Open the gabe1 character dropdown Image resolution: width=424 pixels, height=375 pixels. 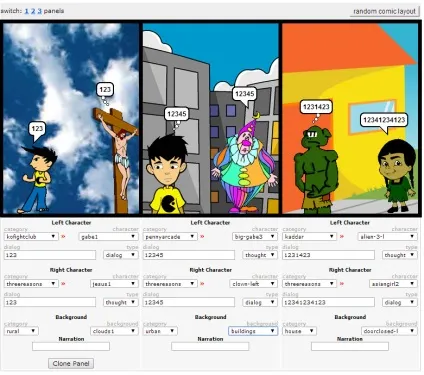[x=108, y=237]
